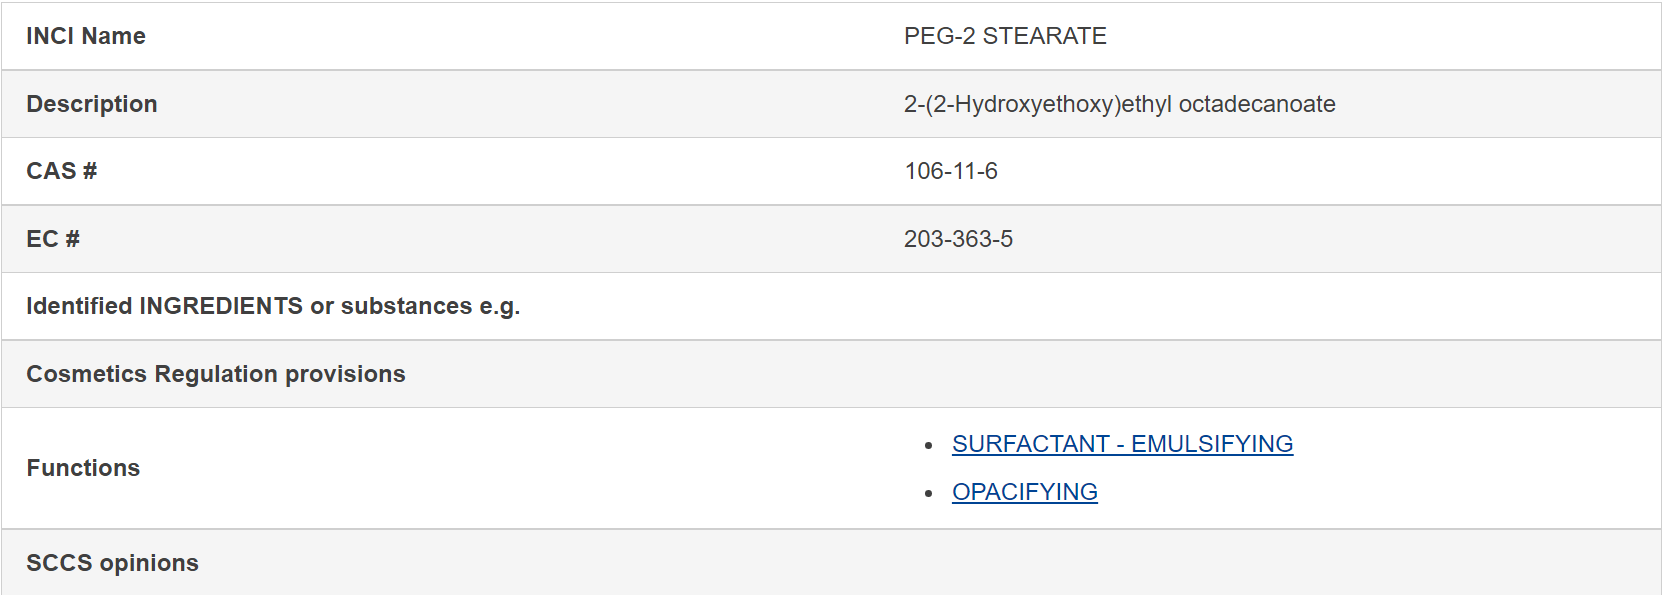The width and height of the screenshot is (1662, 595).
Task: Click the empty Cosmetics Regulation provisions value cell
Action: tap(1270, 374)
